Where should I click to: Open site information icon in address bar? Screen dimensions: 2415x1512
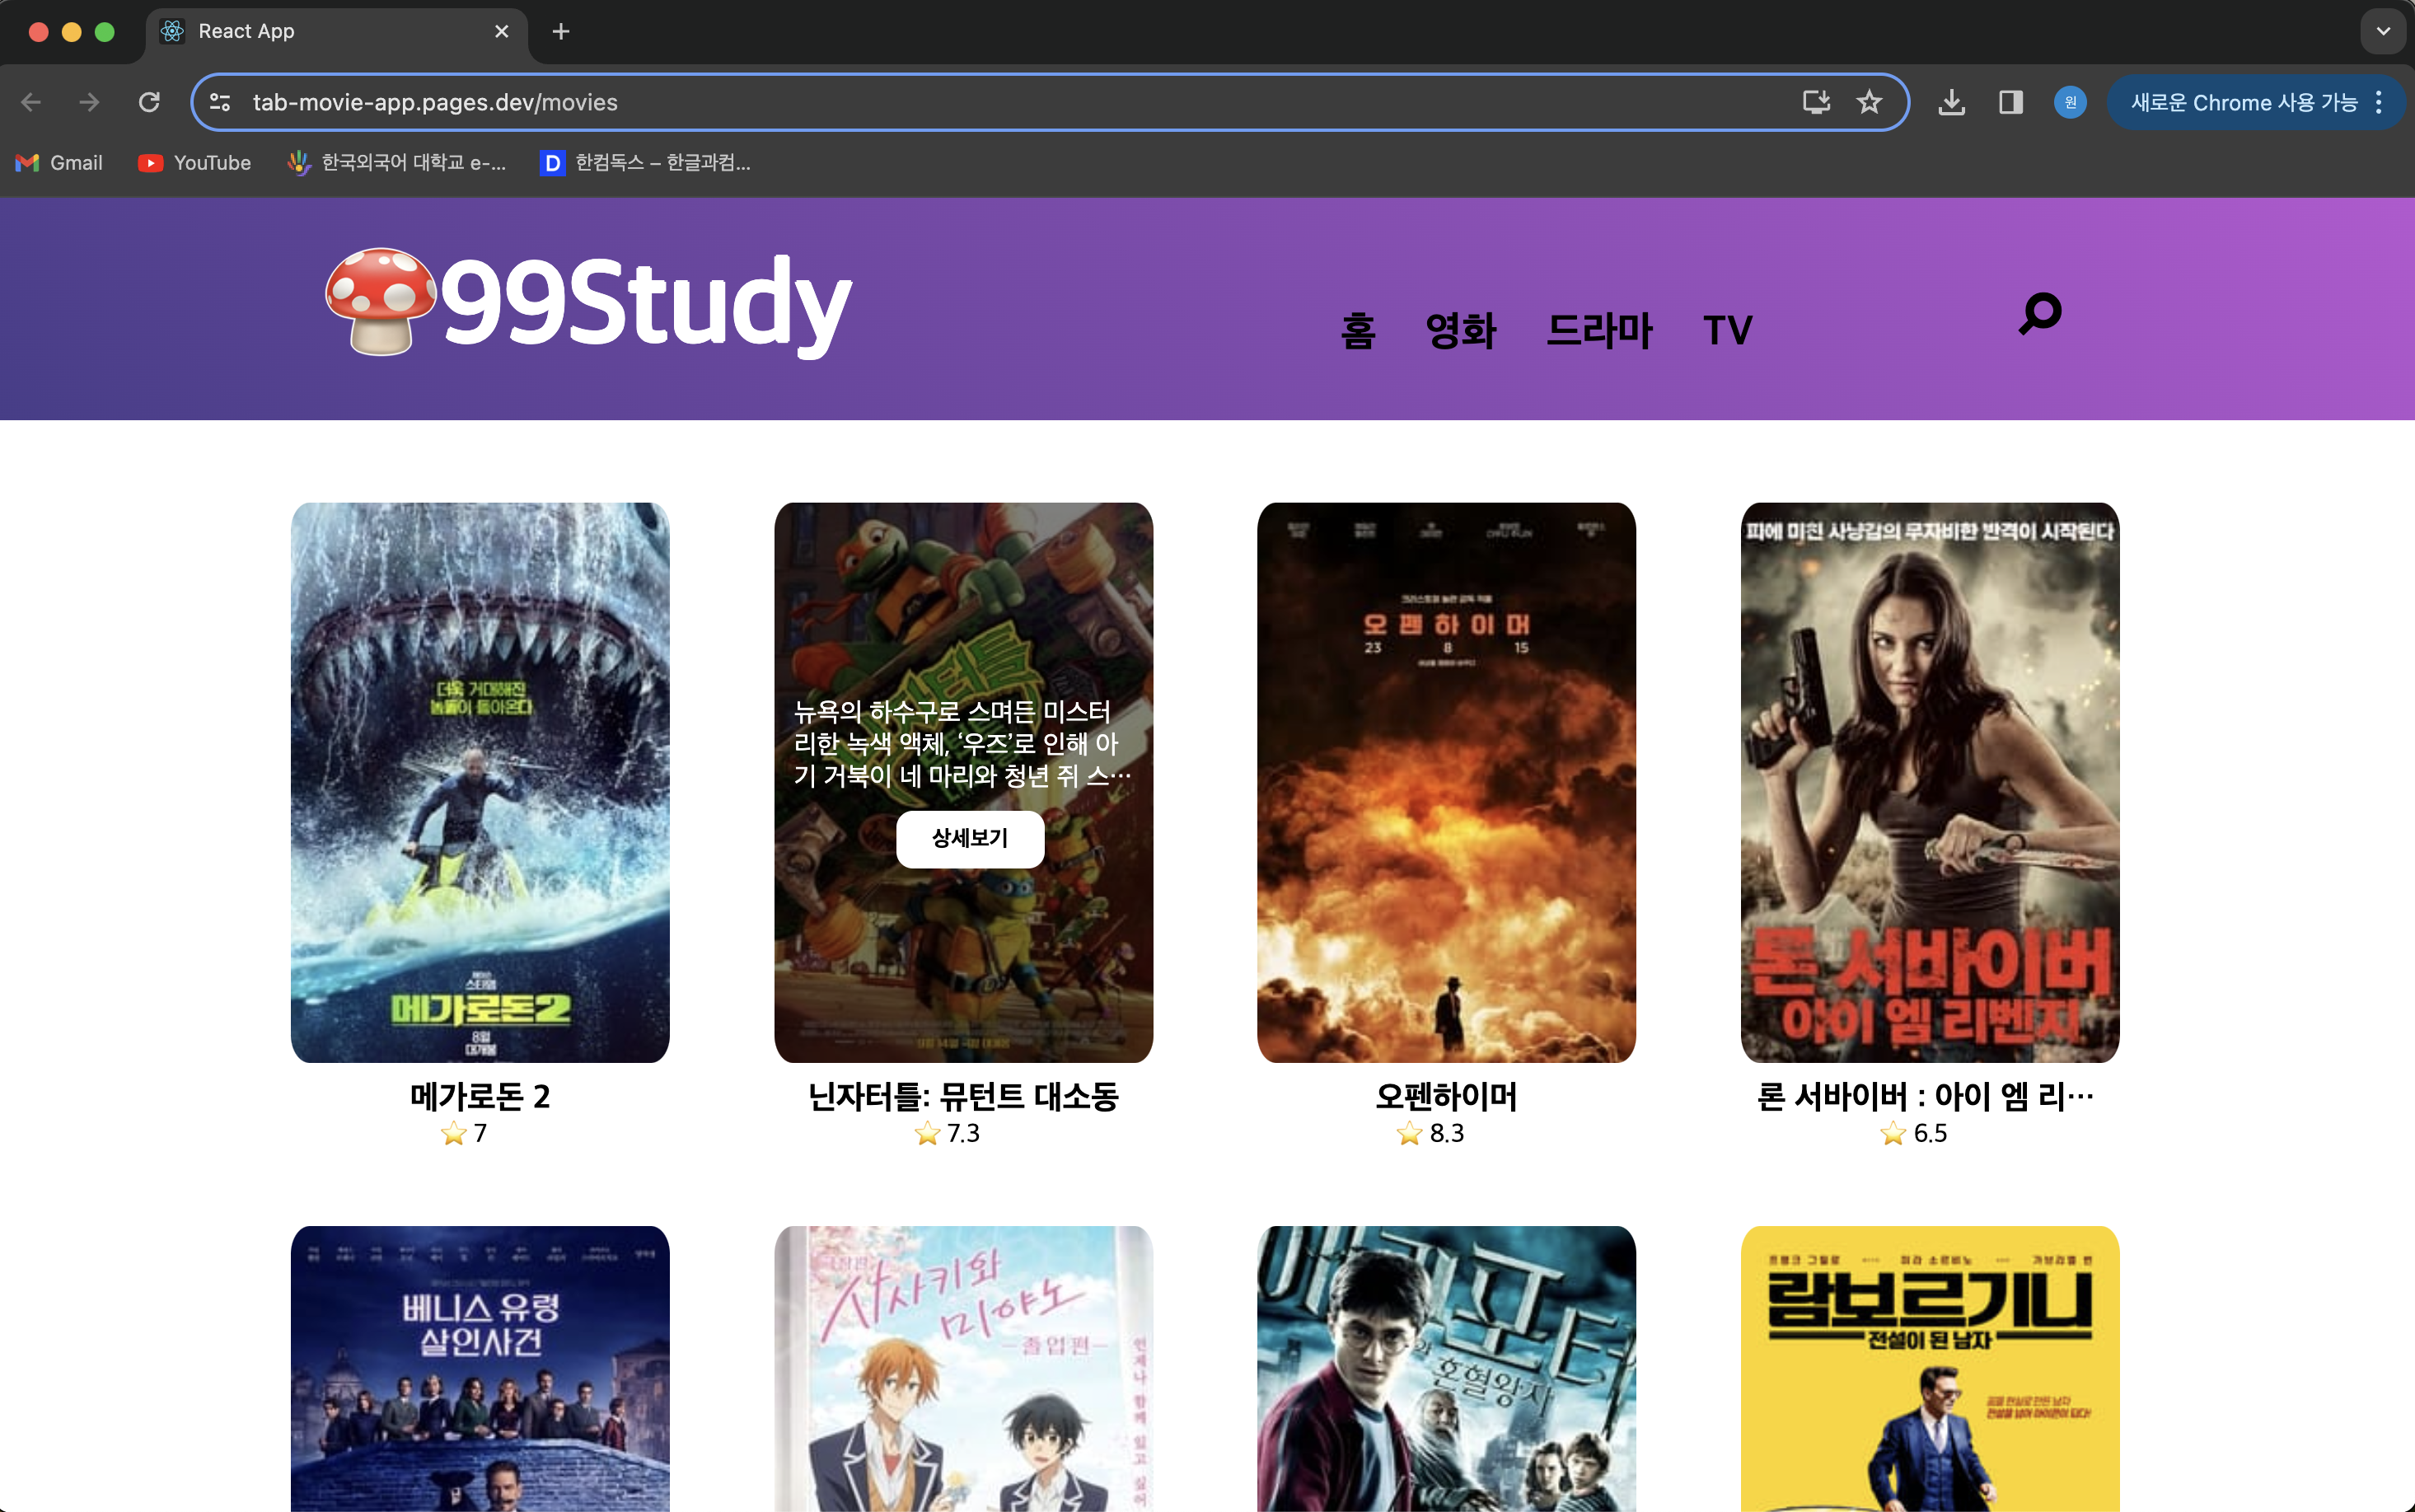(220, 102)
